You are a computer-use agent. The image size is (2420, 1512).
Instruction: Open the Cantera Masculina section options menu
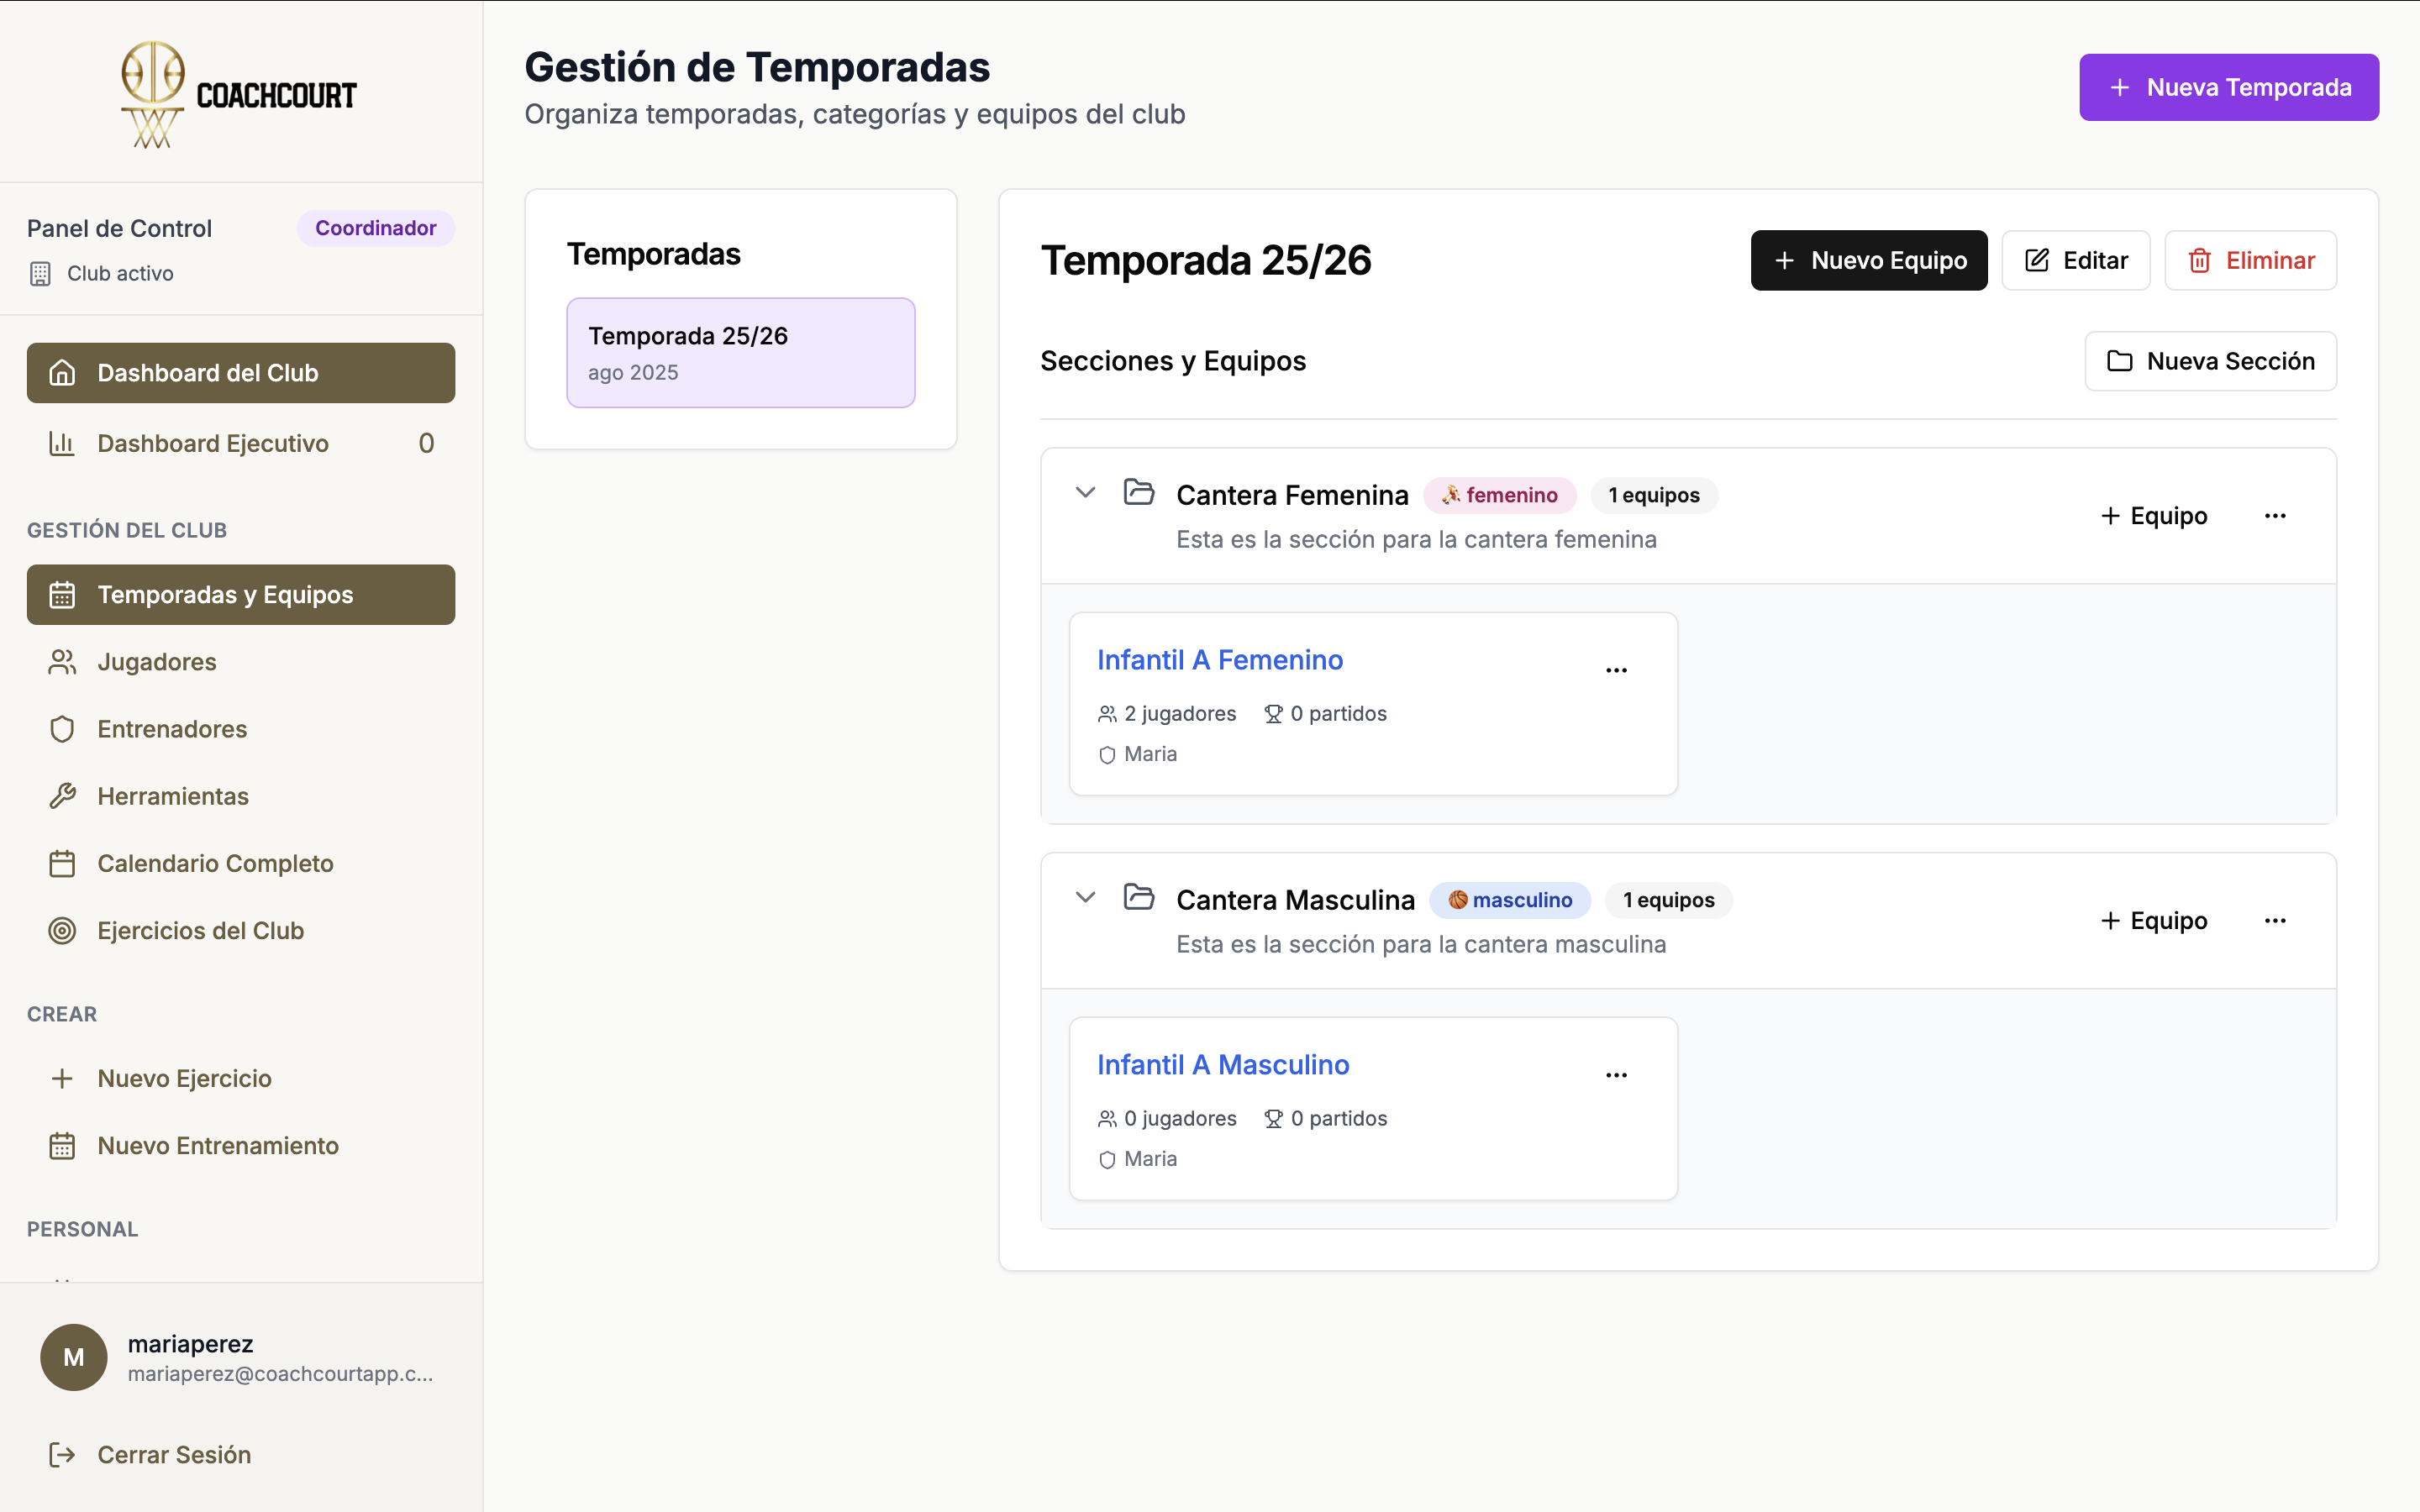click(2276, 920)
